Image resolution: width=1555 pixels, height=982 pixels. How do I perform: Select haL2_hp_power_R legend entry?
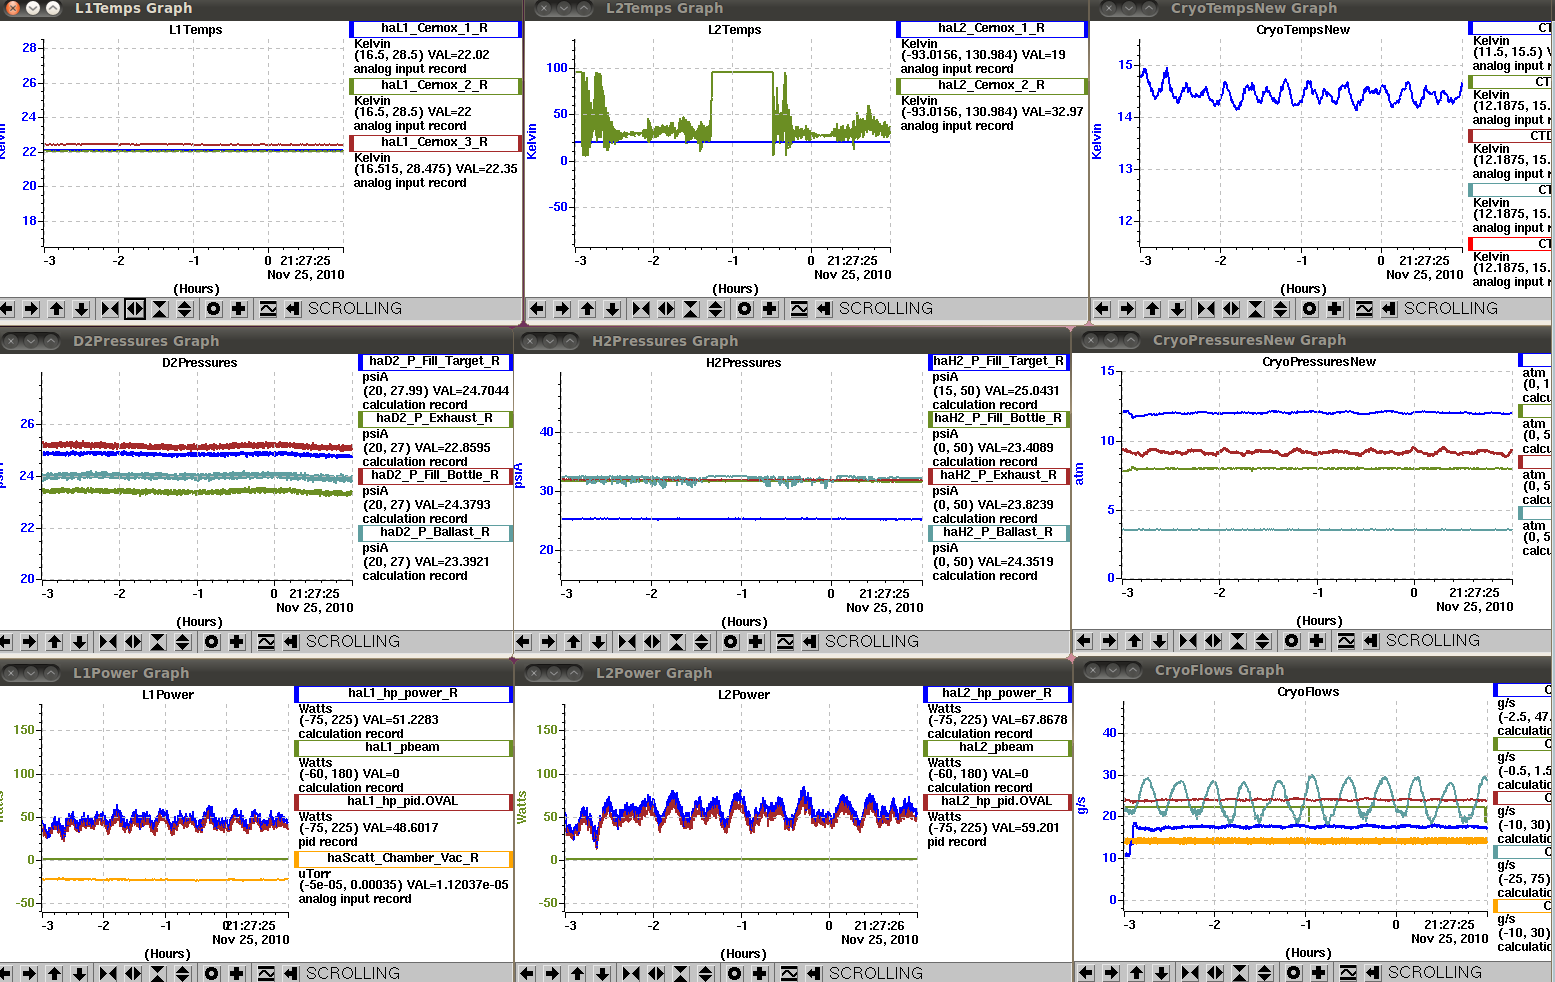pos(997,694)
